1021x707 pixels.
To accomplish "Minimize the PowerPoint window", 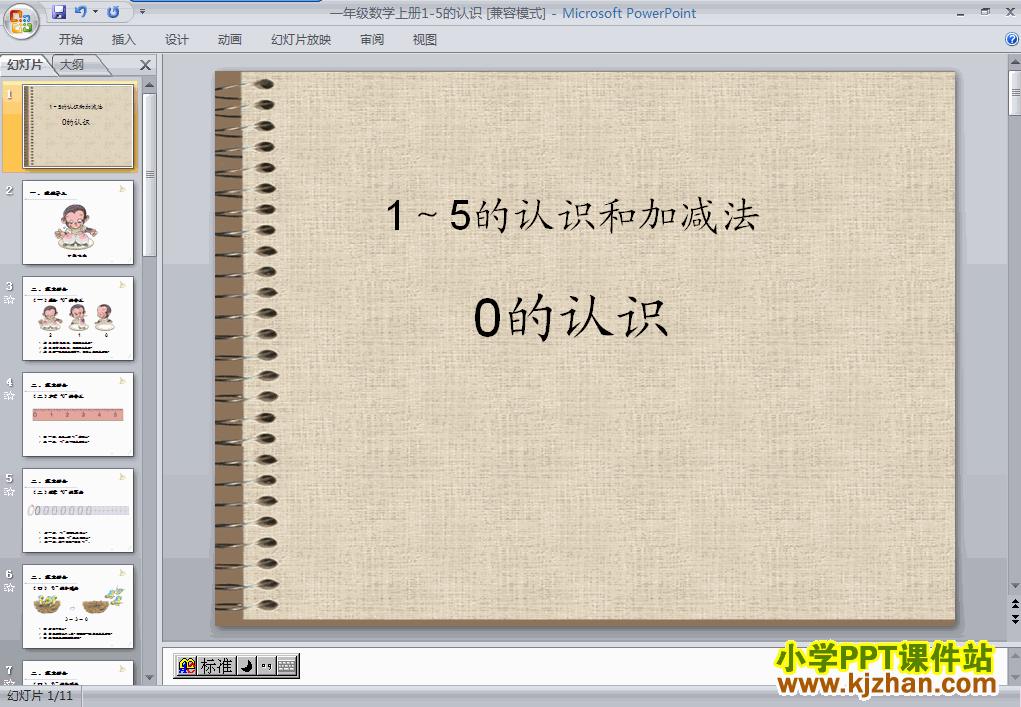I will 960,12.
